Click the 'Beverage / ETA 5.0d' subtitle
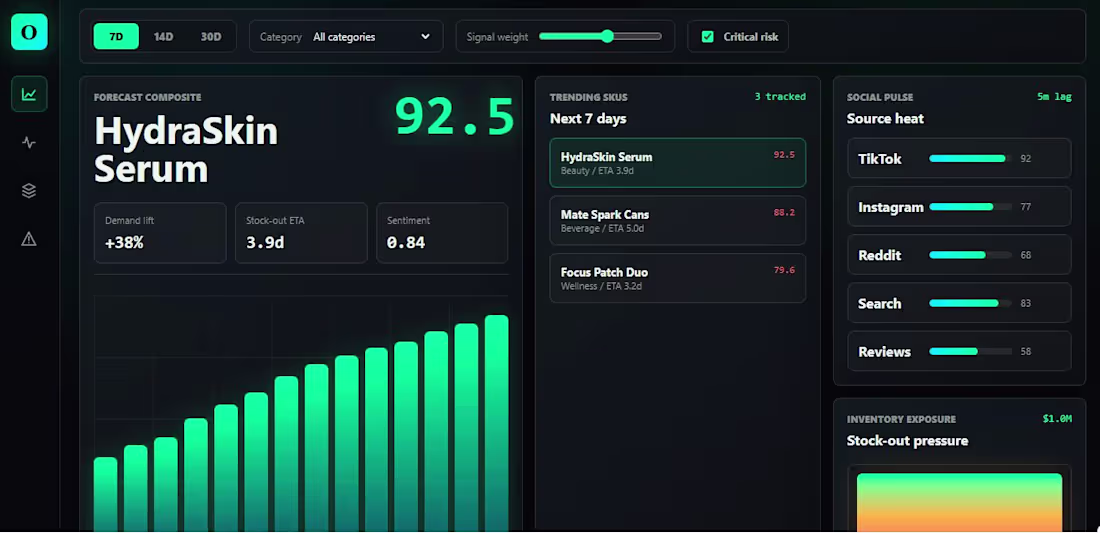1100x533 pixels. tap(603, 229)
